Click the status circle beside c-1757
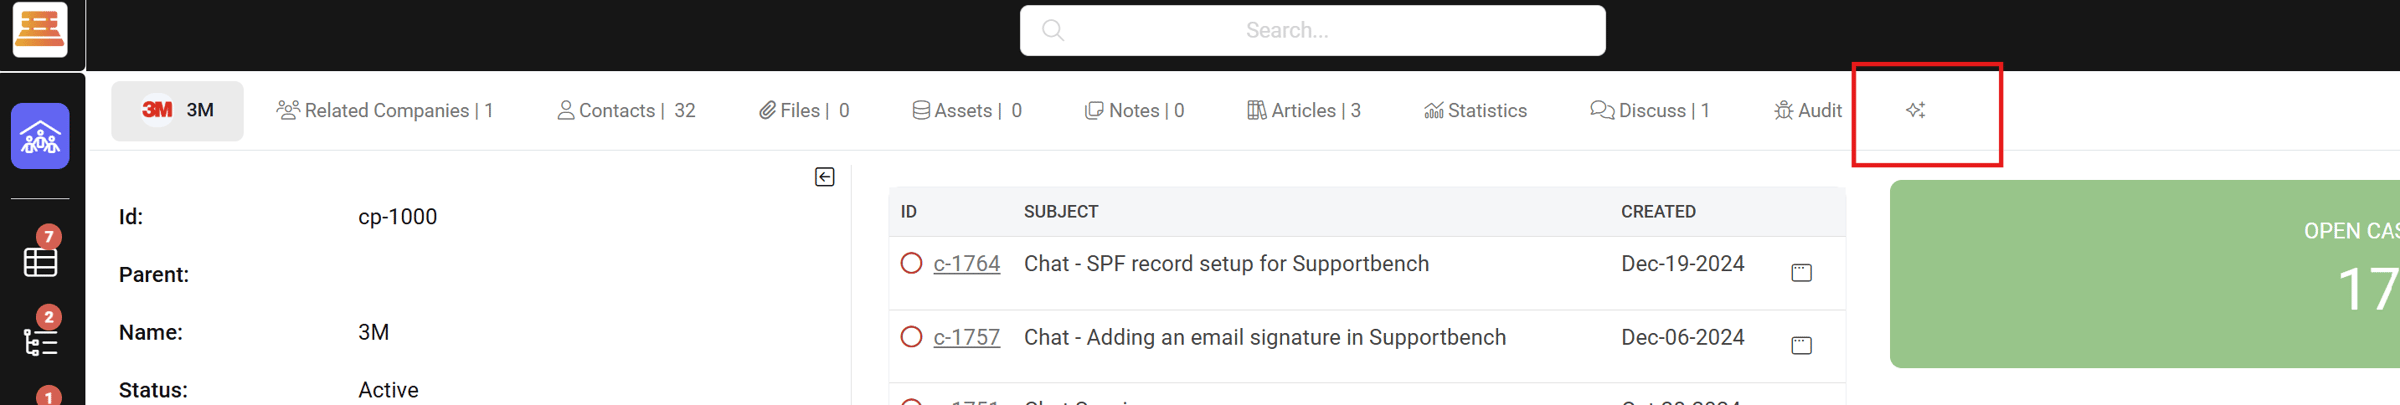Image resolution: width=2400 pixels, height=405 pixels. [x=911, y=337]
